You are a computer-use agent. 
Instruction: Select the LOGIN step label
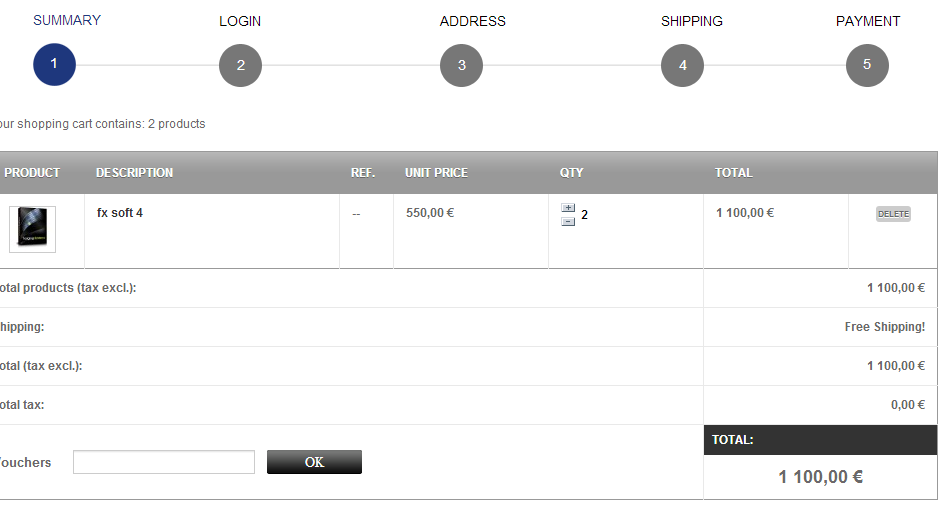point(240,21)
